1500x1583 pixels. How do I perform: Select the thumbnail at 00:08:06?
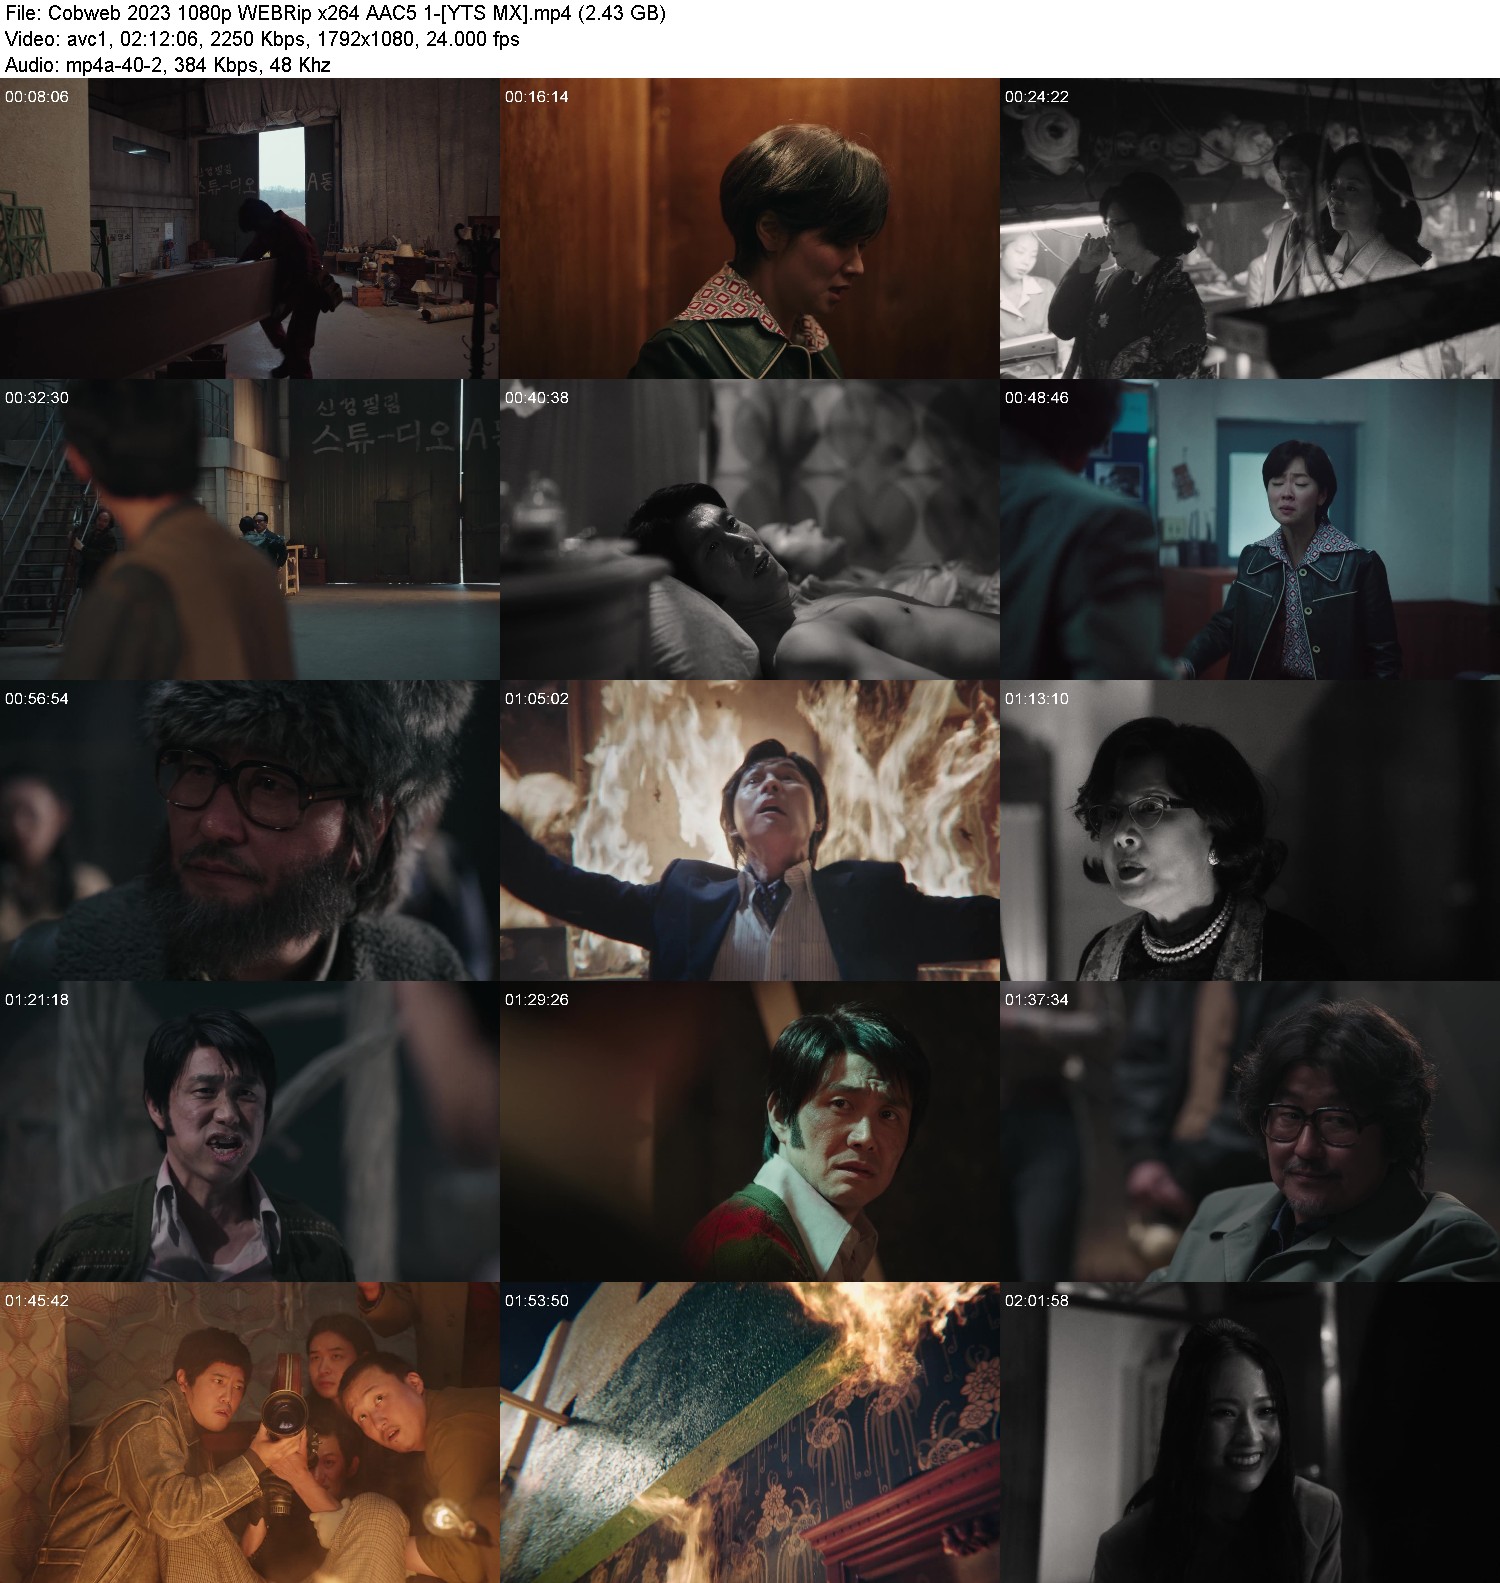250,228
